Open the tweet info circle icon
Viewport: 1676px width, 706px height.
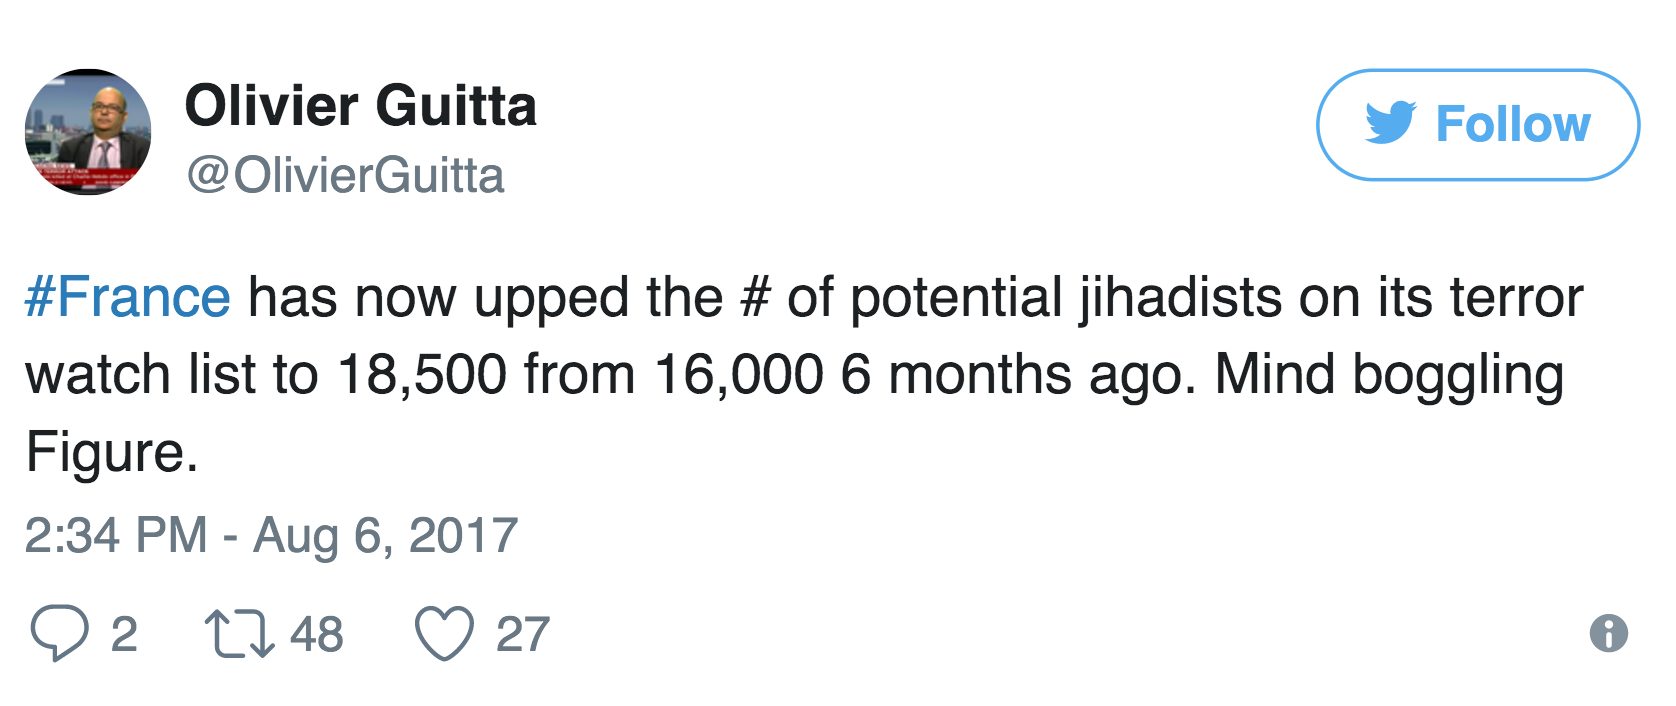pos(1608,633)
